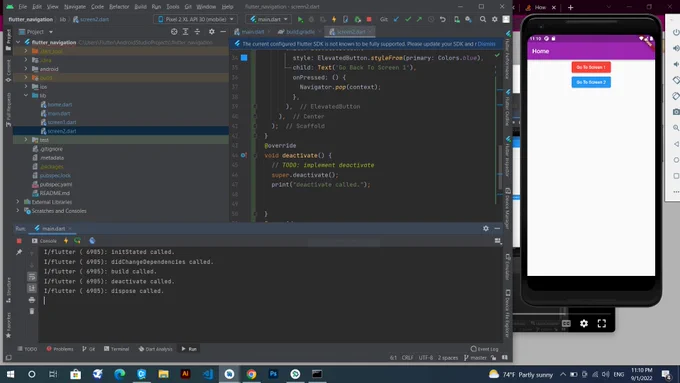Open the Terminal tool window tab

point(117,349)
